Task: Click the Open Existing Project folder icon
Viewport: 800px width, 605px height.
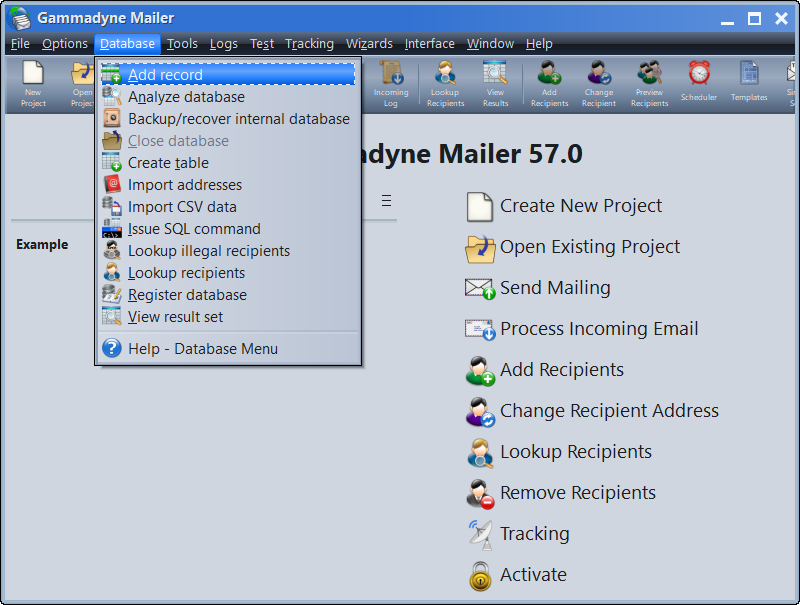Action: point(480,248)
